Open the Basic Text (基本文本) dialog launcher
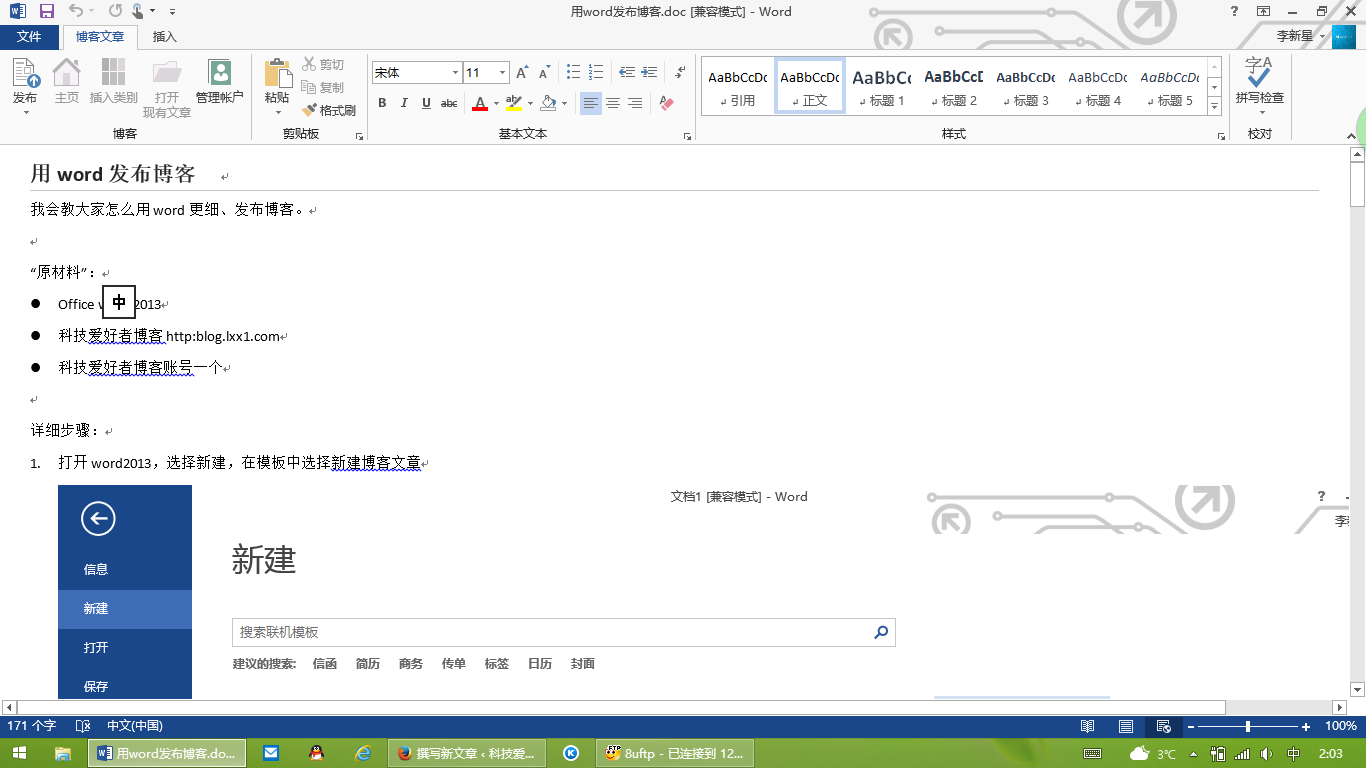Image resolution: width=1366 pixels, height=768 pixels. coord(687,135)
